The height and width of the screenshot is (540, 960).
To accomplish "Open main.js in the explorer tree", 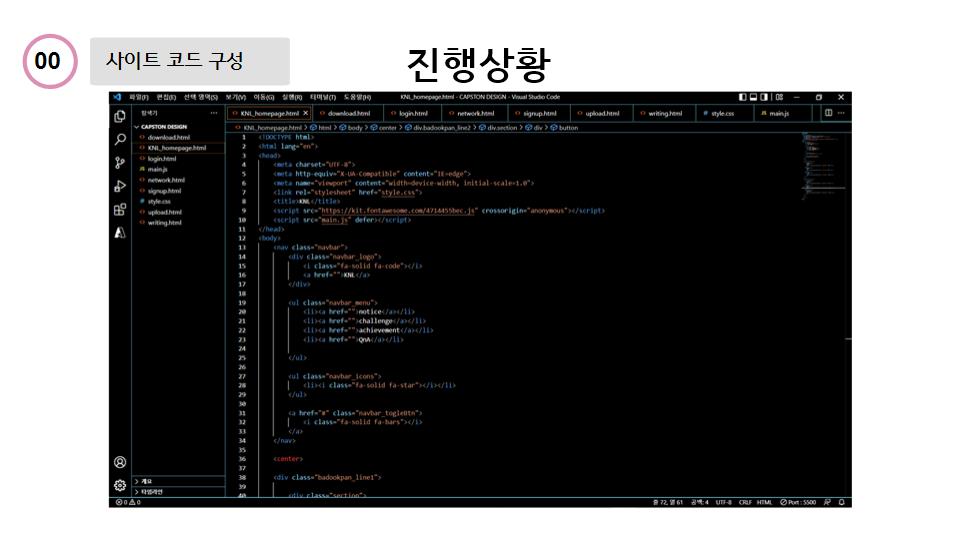I will tap(157, 169).
